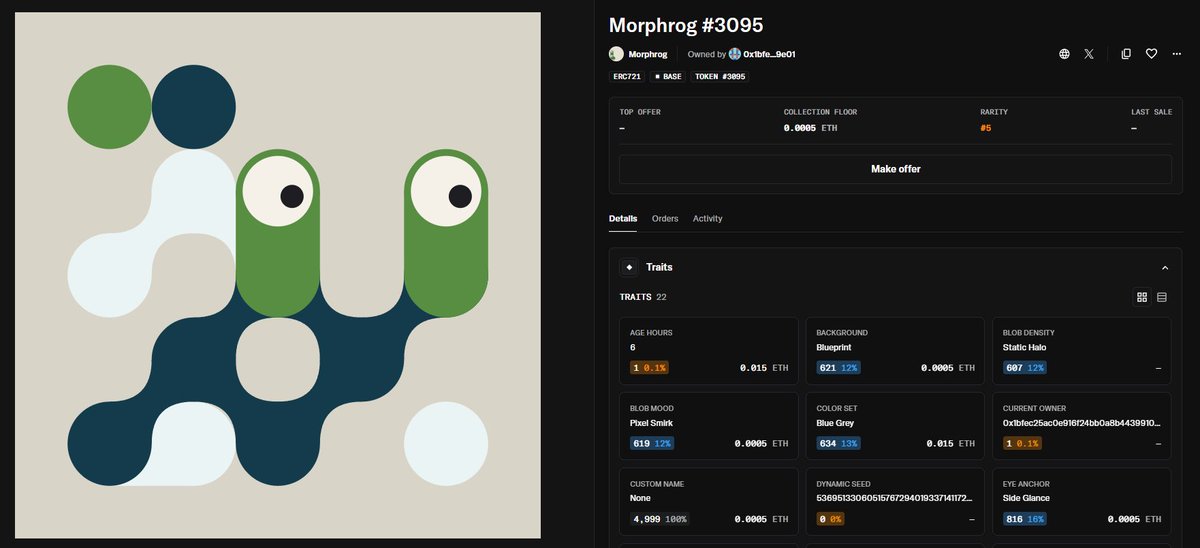The width and height of the screenshot is (1200, 548).
Task: Click the Traits section icon
Action: pos(629,267)
